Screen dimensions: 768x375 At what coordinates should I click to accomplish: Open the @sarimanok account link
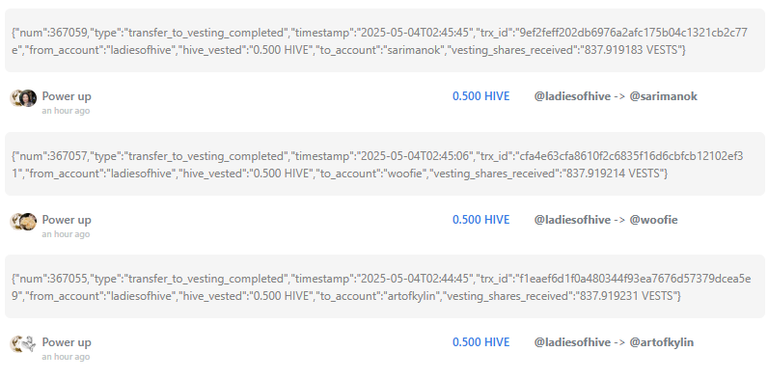pyautogui.click(x=663, y=96)
